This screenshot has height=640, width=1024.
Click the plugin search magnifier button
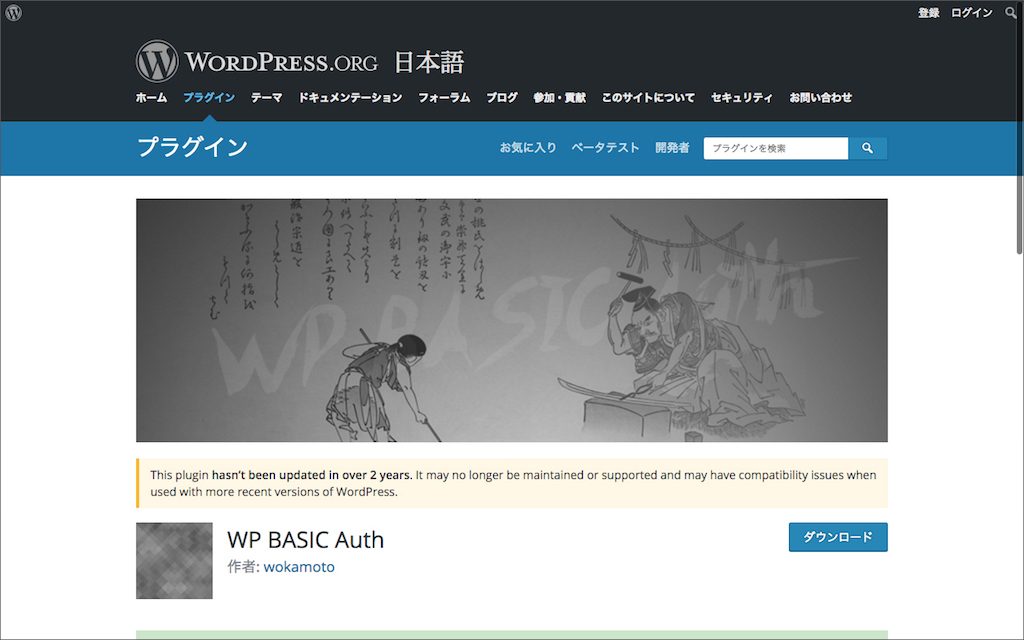[x=867, y=148]
